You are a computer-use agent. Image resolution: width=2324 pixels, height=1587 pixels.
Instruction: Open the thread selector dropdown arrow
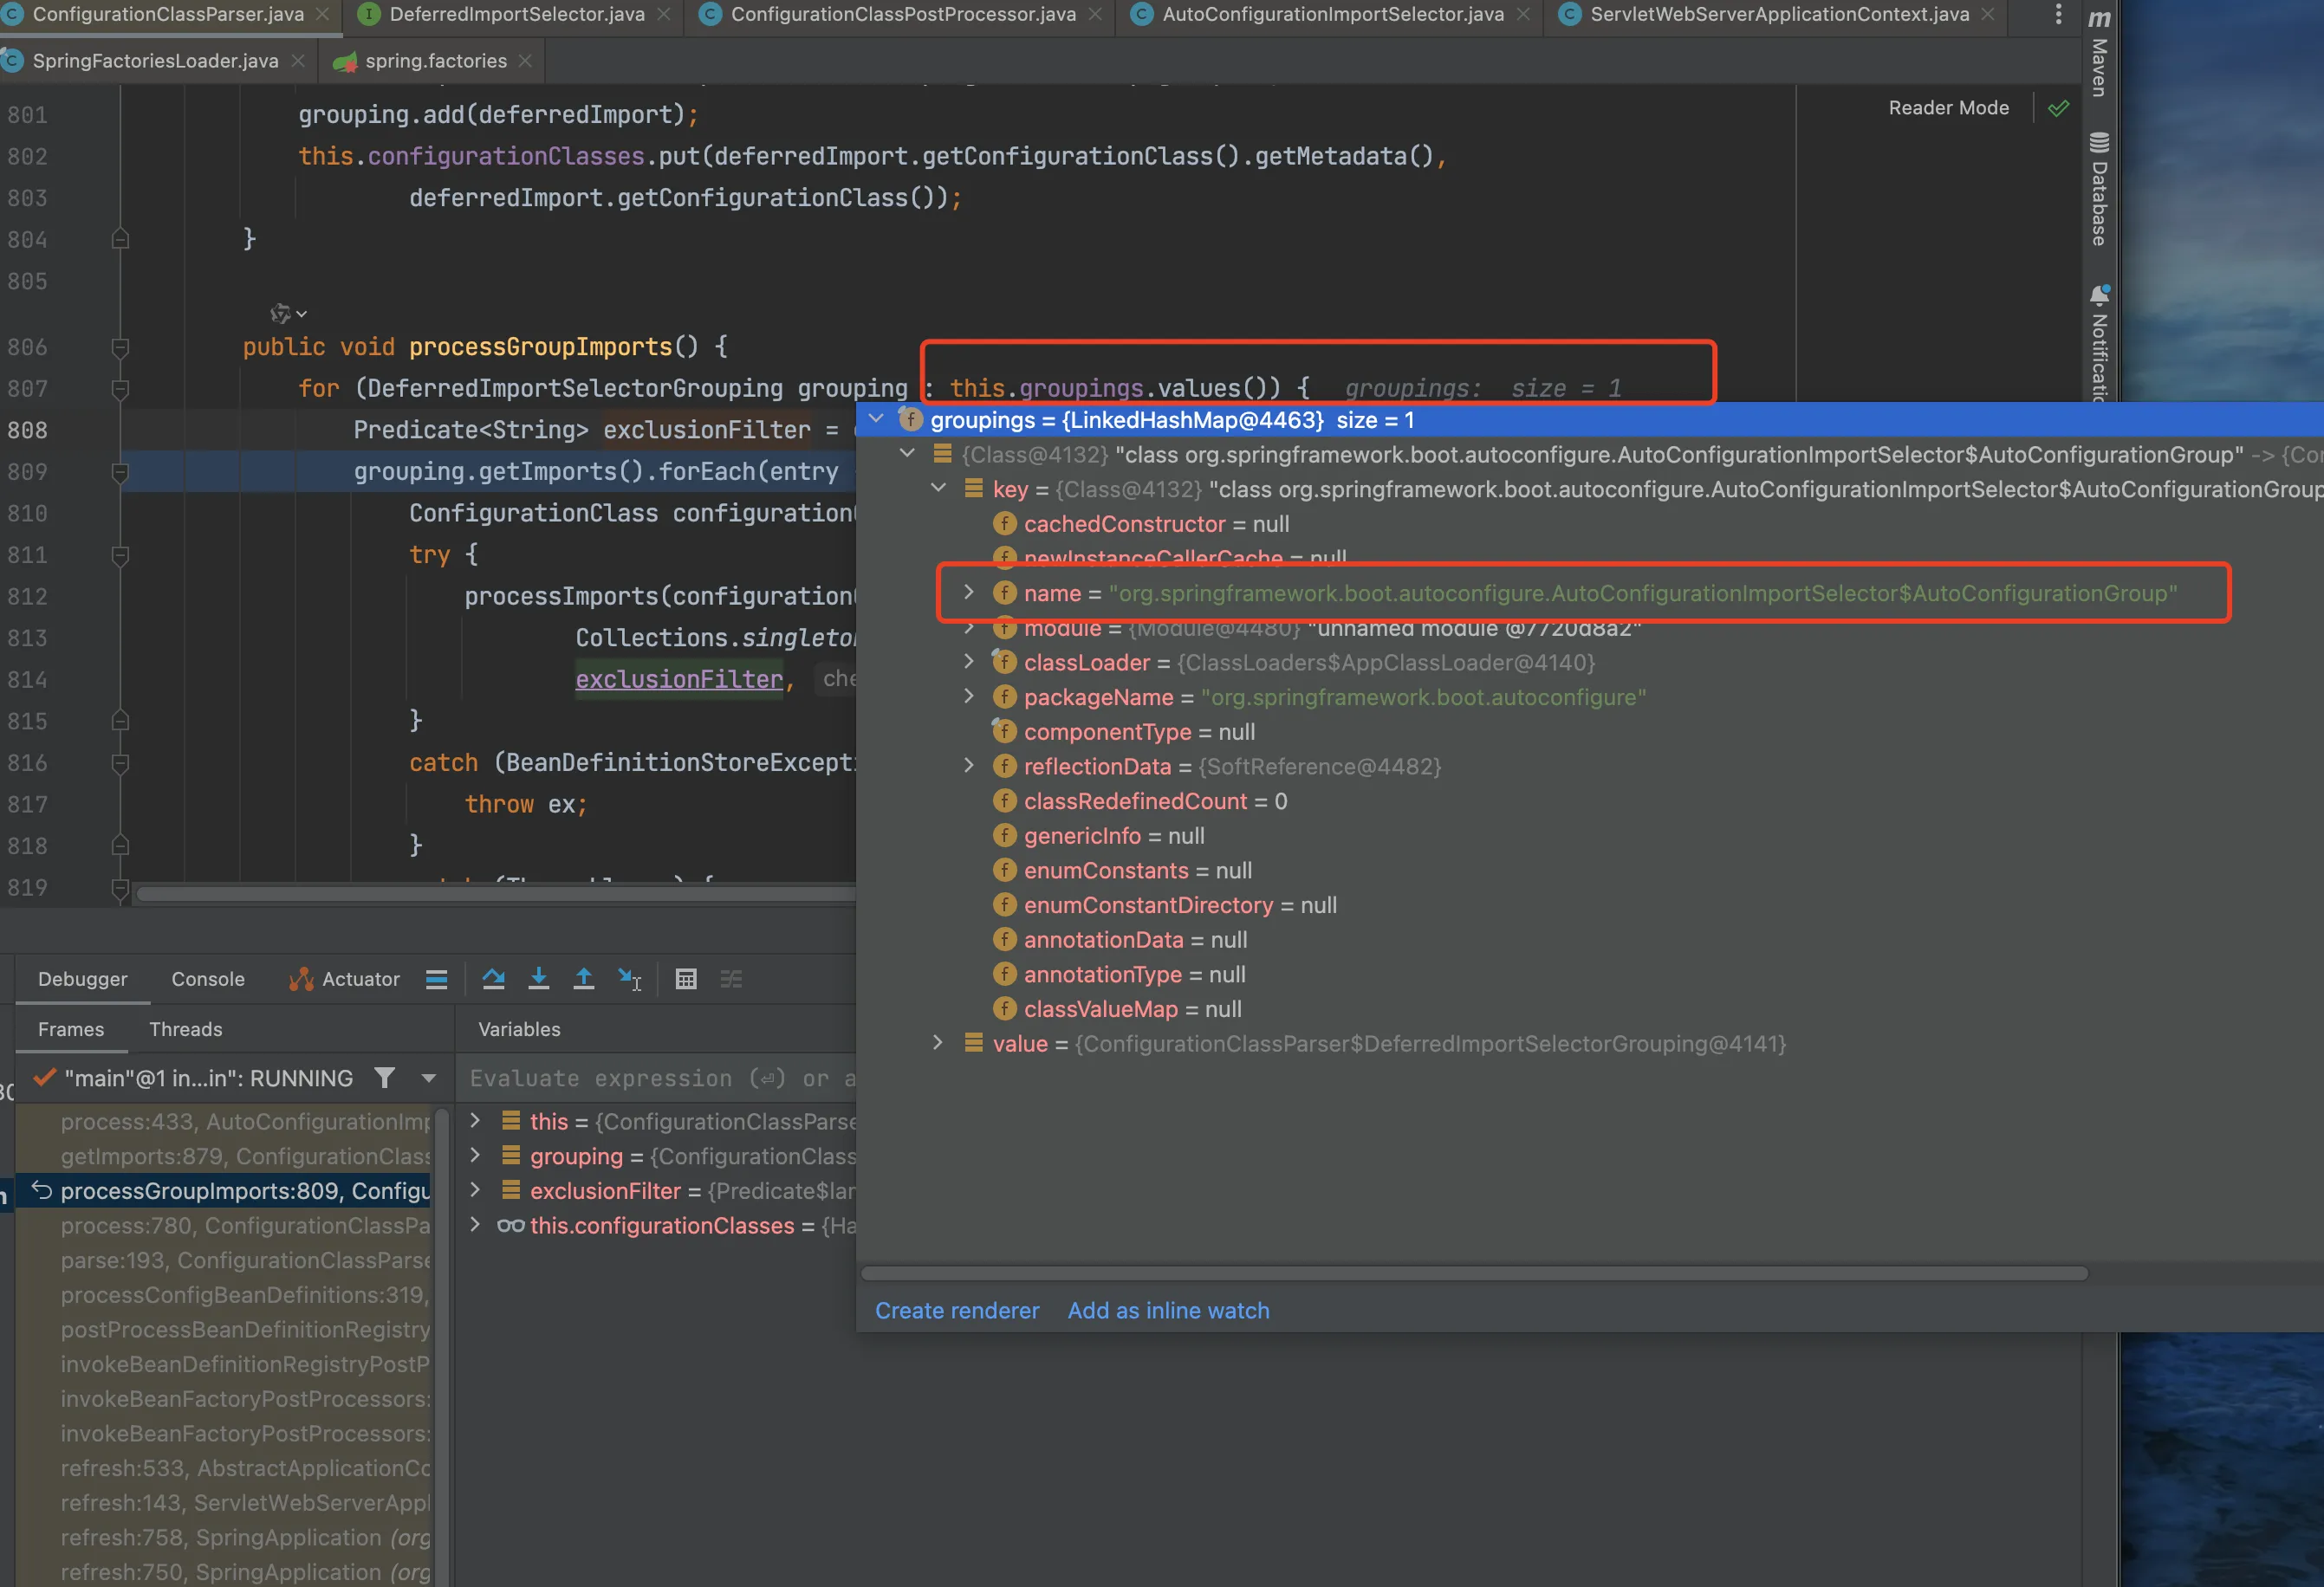coord(429,1078)
